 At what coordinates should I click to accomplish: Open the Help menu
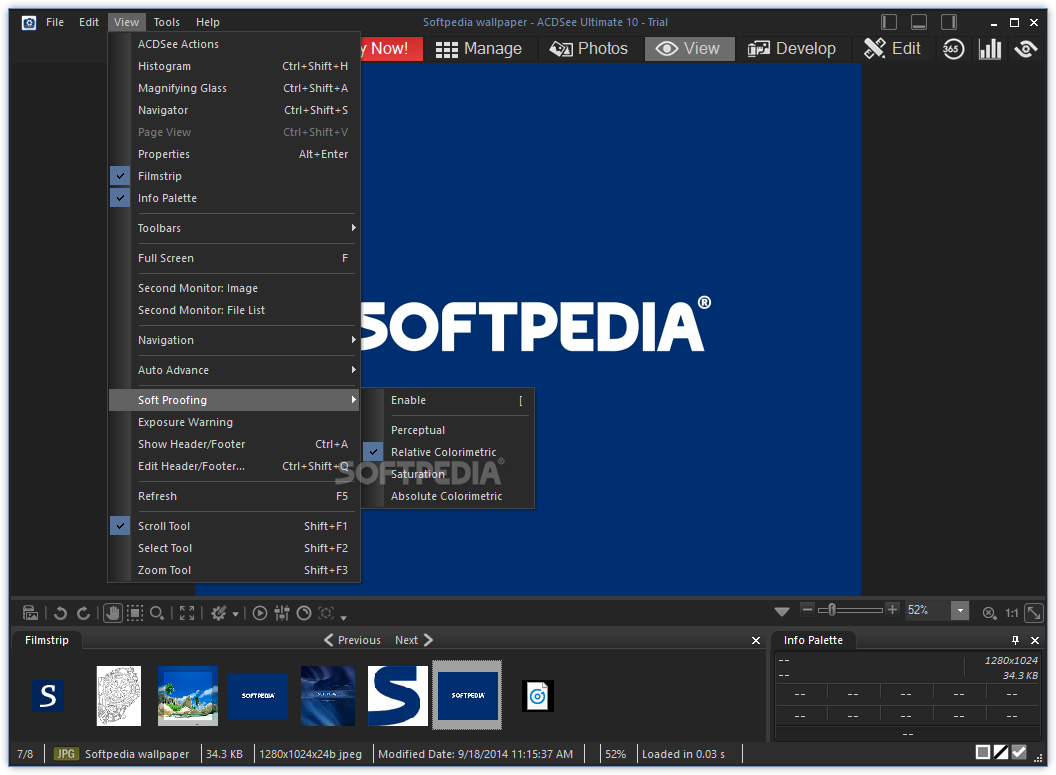pos(207,22)
